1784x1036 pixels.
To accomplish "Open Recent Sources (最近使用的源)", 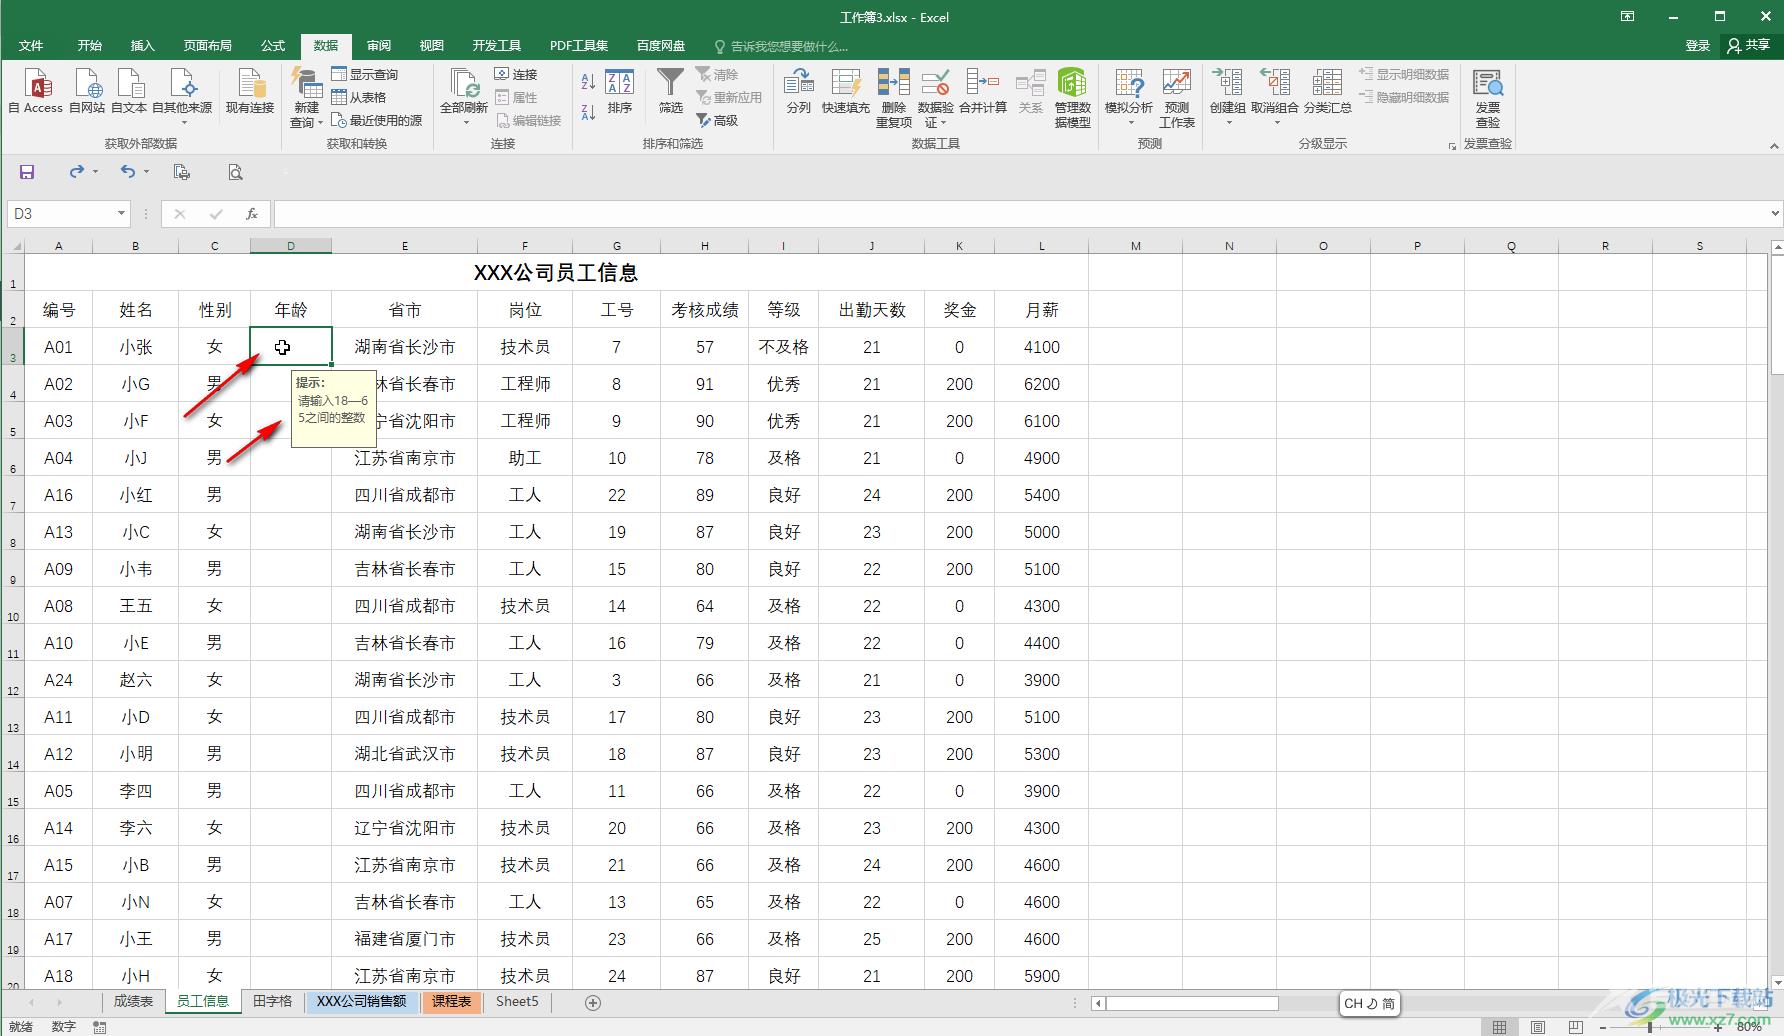I will [377, 120].
